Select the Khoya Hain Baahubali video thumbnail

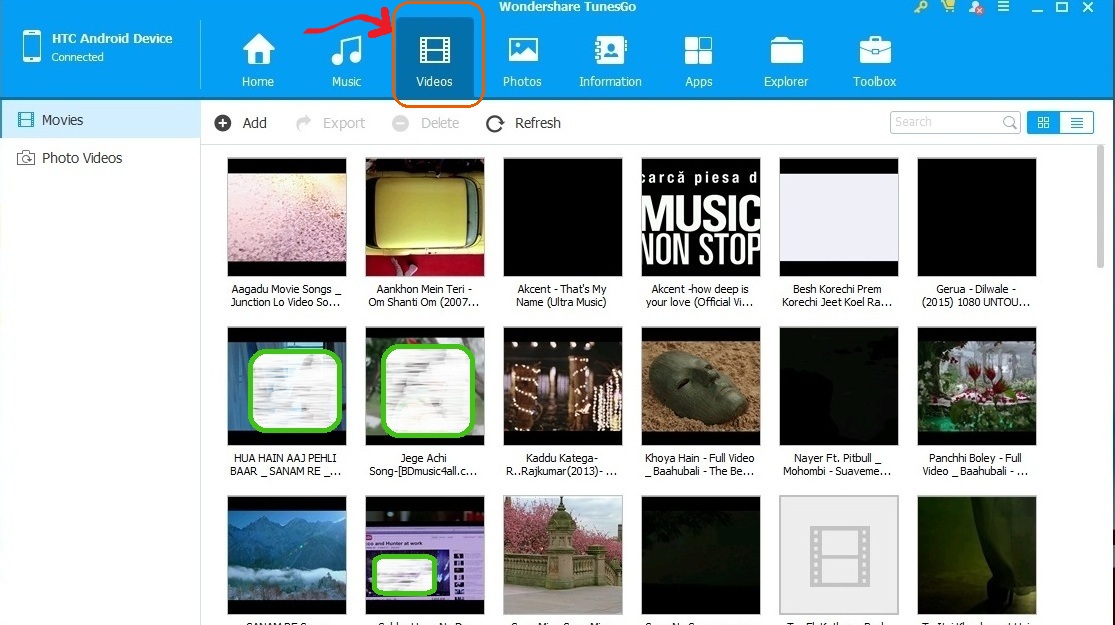click(x=700, y=386)
